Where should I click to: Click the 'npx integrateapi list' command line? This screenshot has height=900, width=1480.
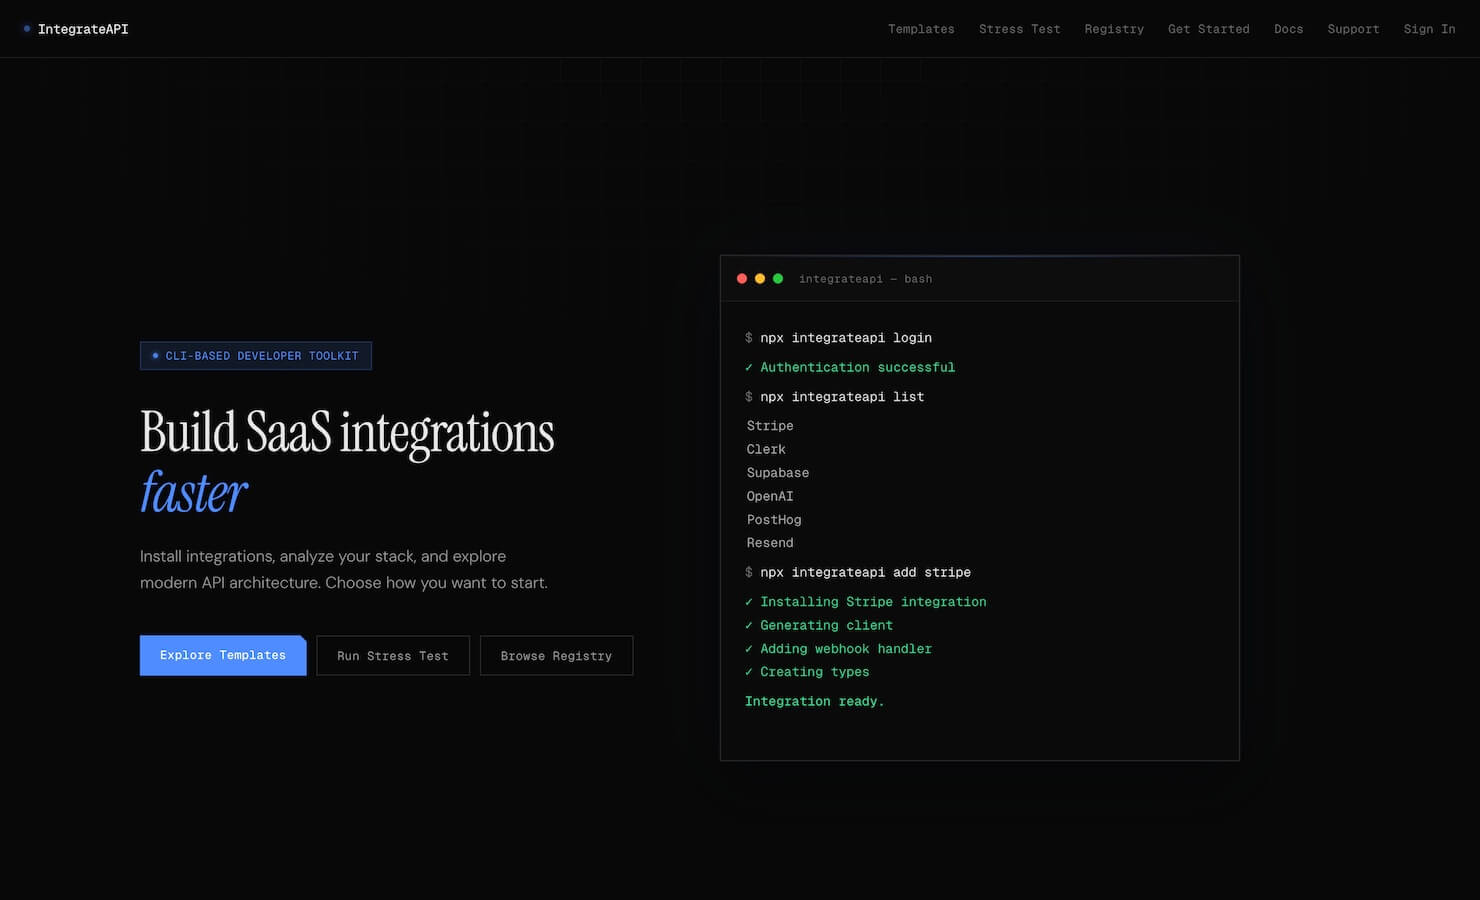[x=834, y=397]
